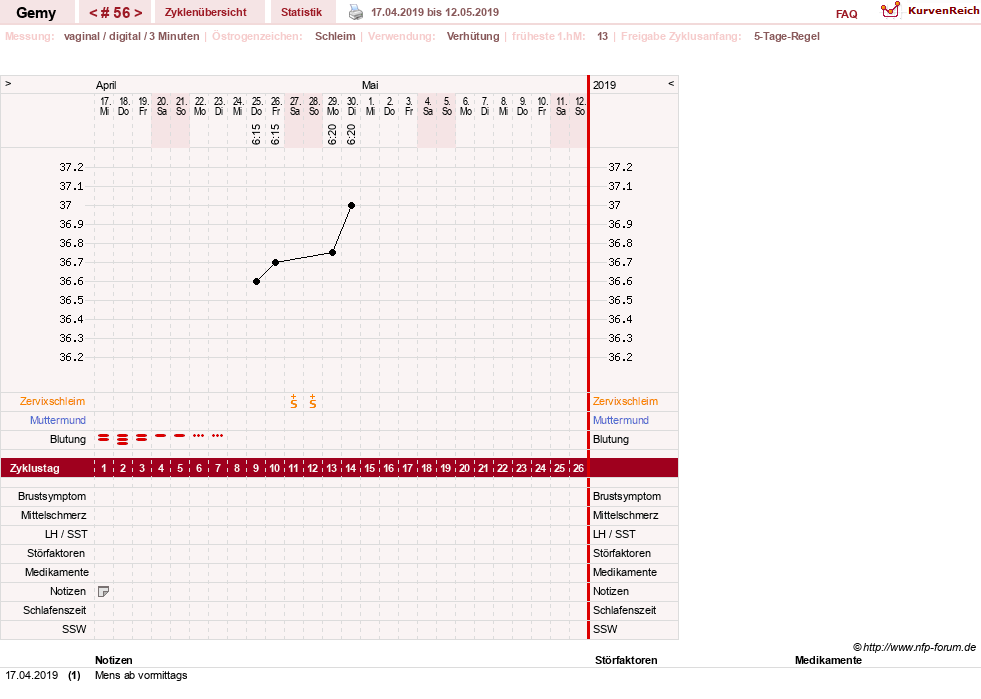
Task: Click date column 25. Do
Action: click(257, 106)
